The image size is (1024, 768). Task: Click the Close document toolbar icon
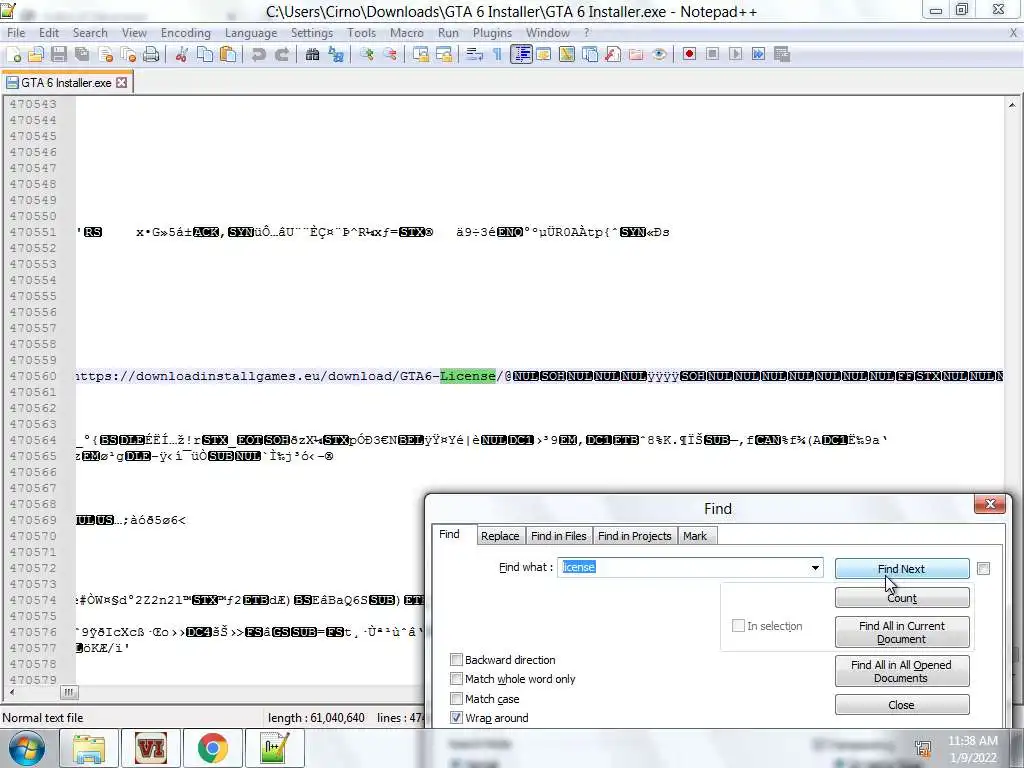(x=105, y=55)
